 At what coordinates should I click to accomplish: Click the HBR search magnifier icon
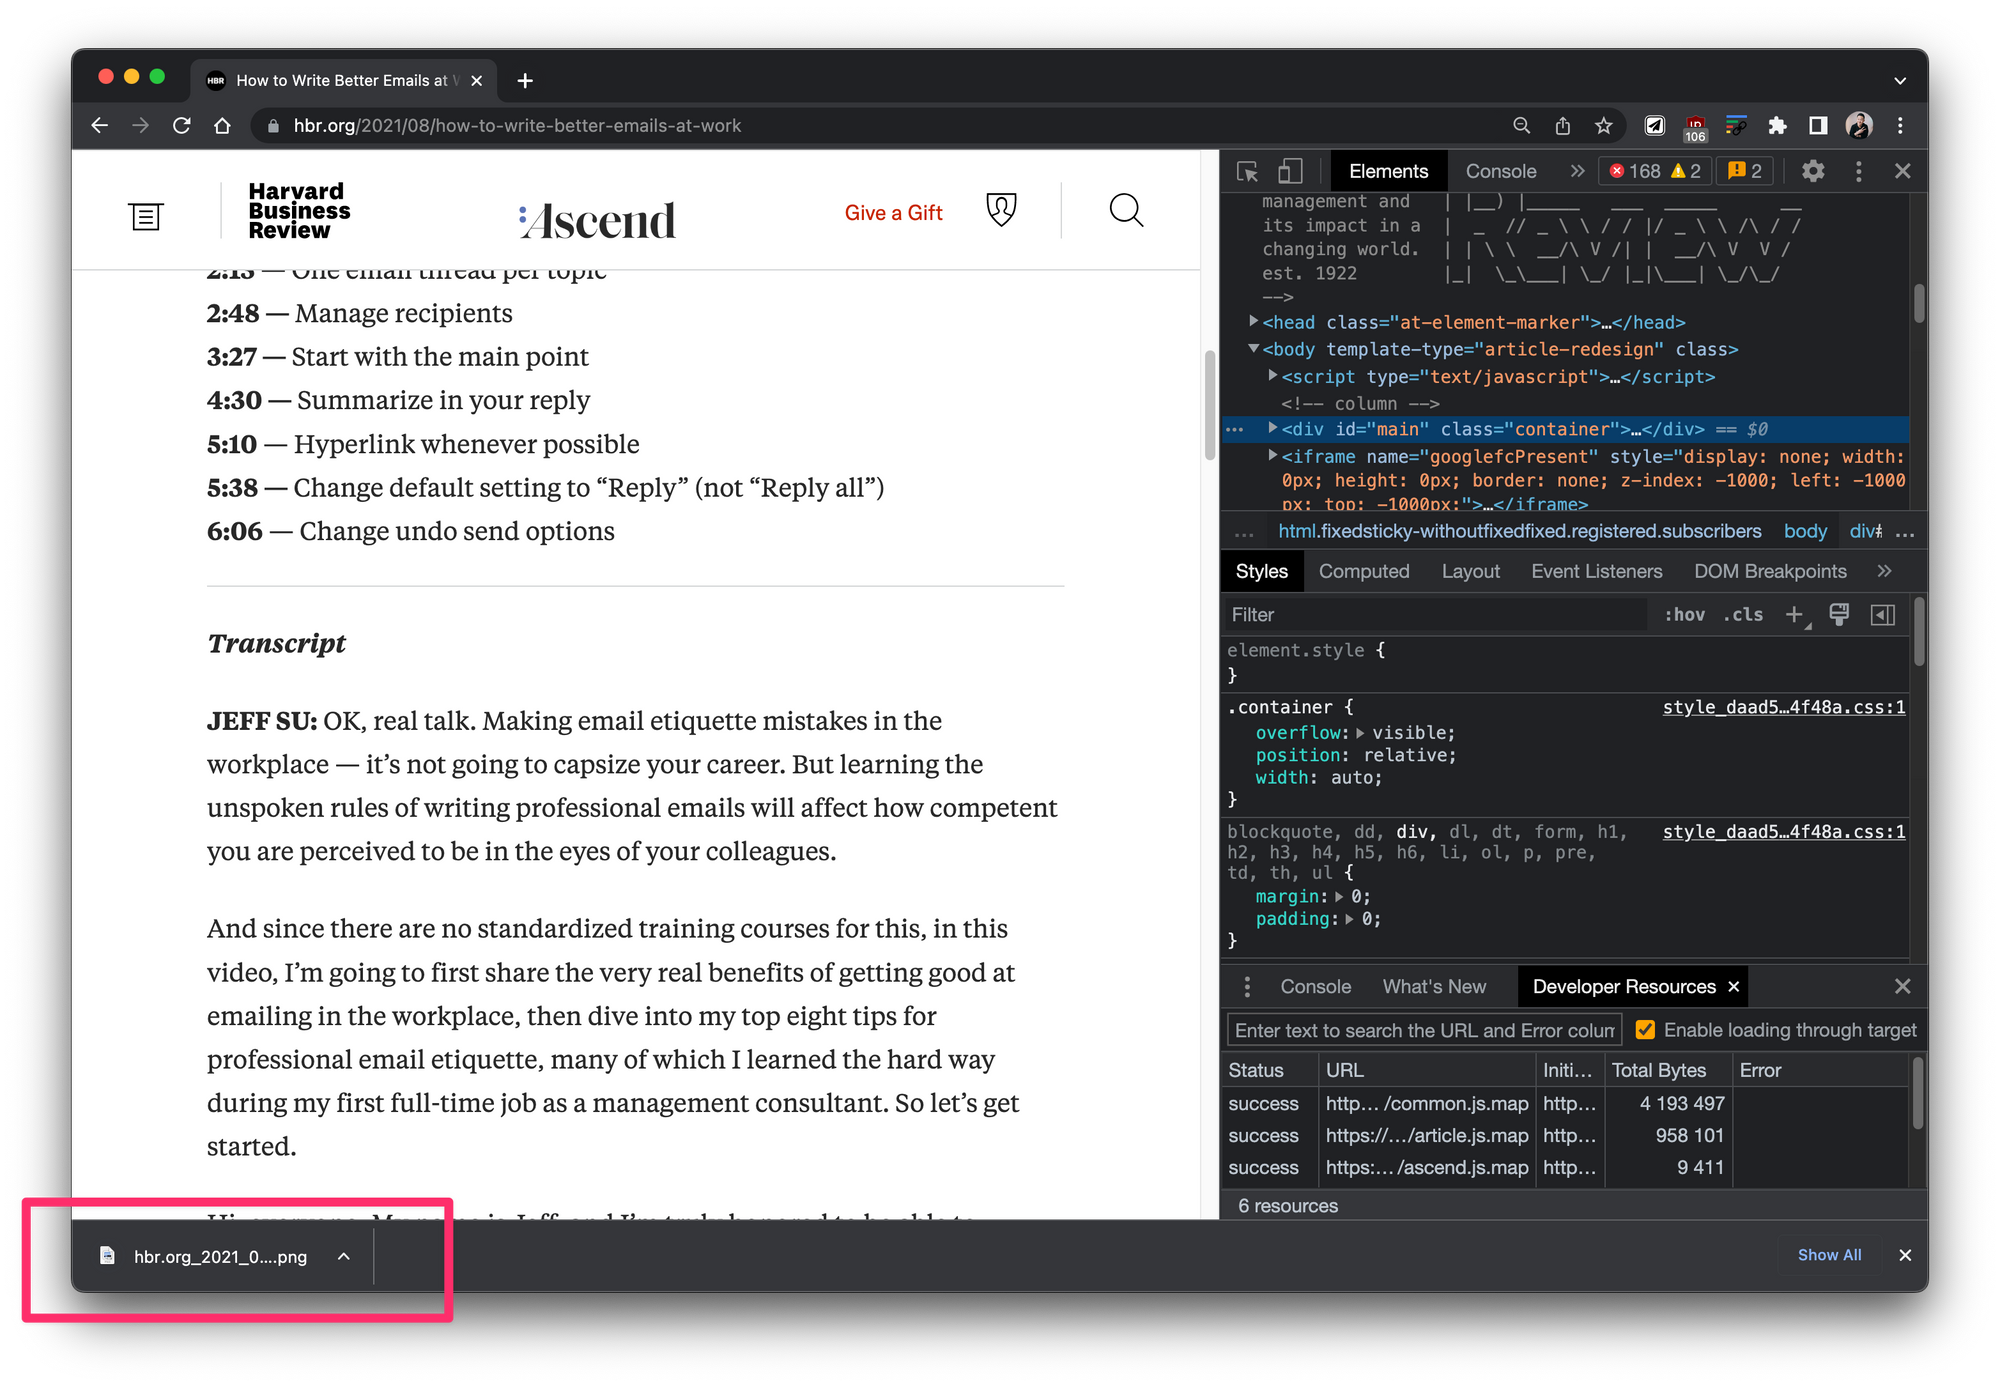point(1126,211)
